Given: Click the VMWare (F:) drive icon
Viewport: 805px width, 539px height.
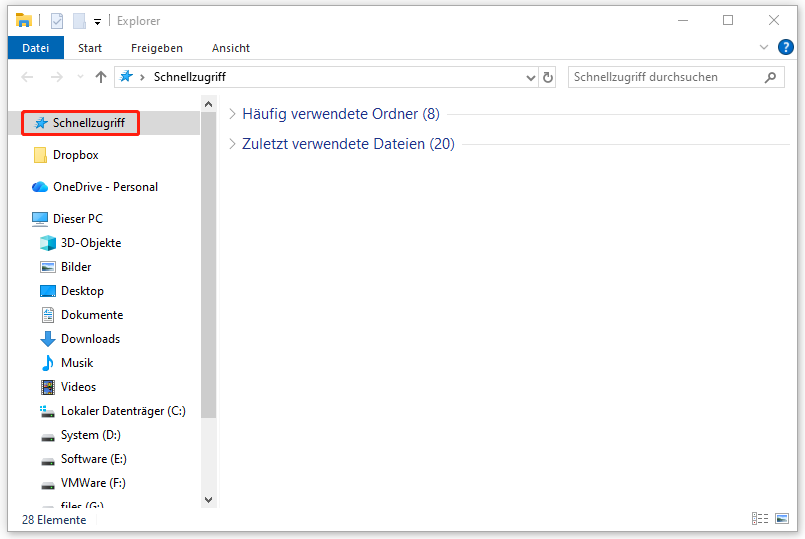Looking at the screenshot, I should [48, 485].
